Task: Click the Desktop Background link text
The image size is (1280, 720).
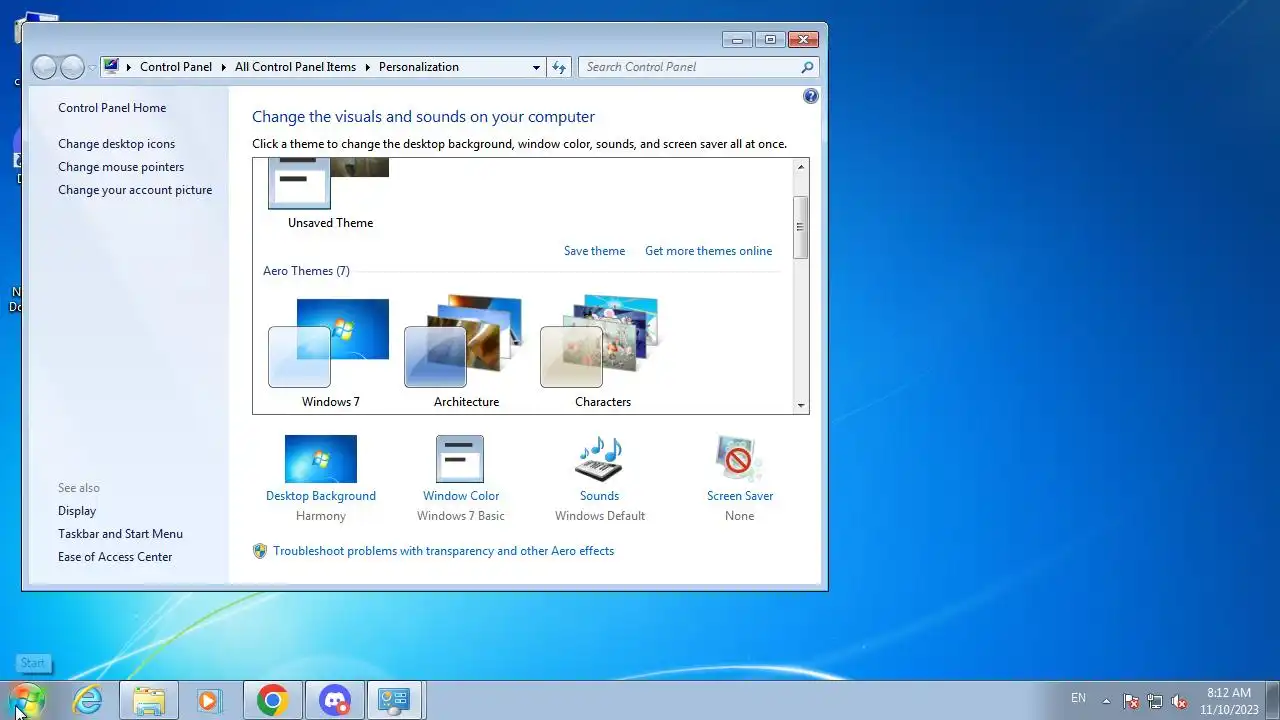Action: tap(321, 496)
